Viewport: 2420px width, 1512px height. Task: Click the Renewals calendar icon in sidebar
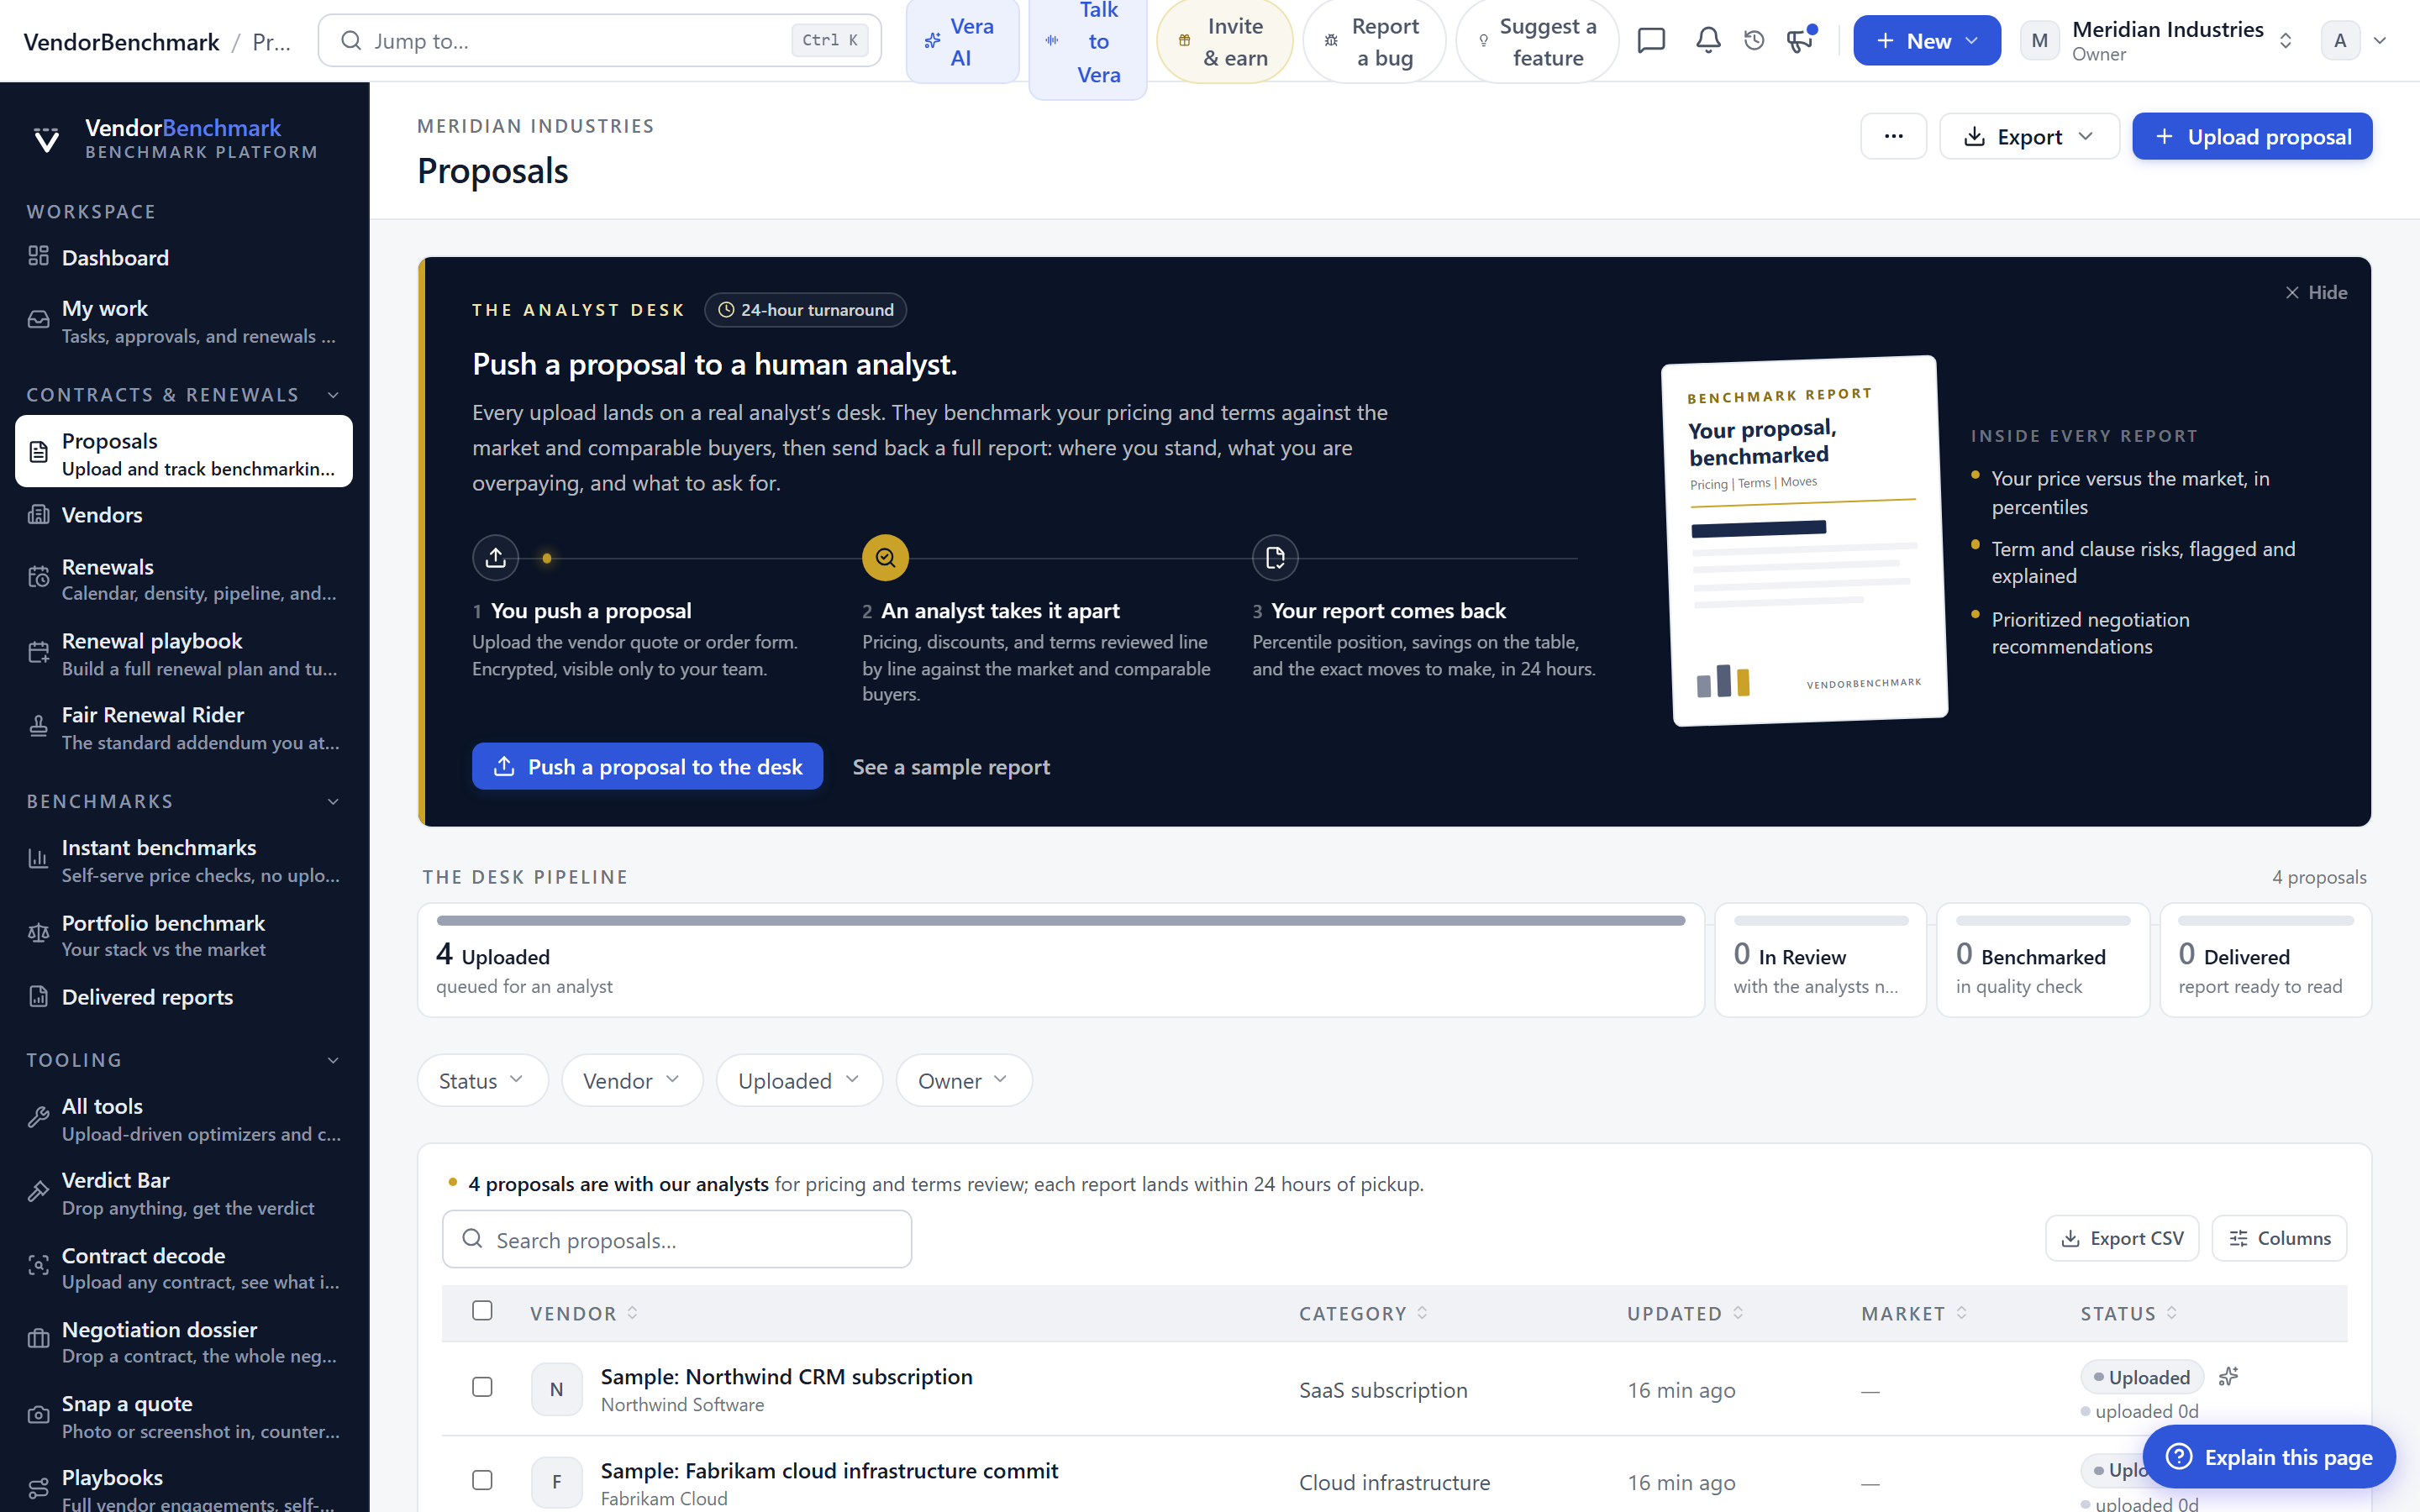[x=38, y=578]
